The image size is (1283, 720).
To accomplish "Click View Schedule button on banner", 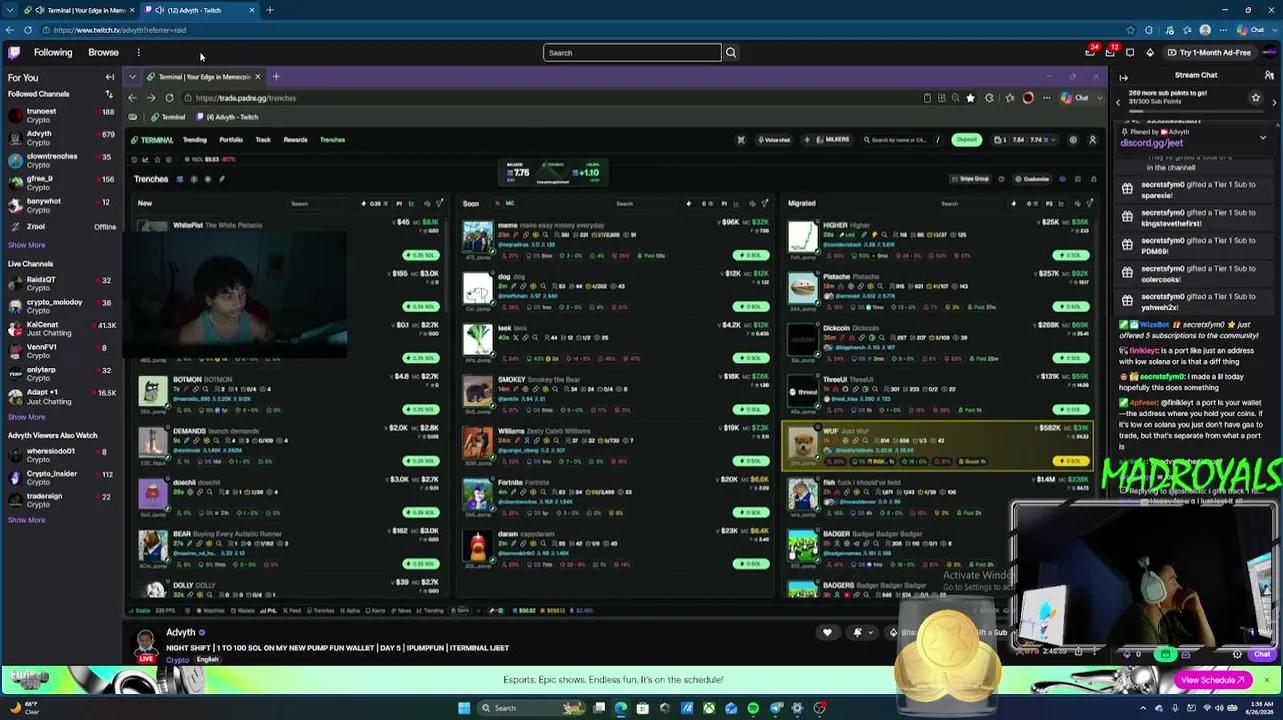I will tap(1214, 680).
